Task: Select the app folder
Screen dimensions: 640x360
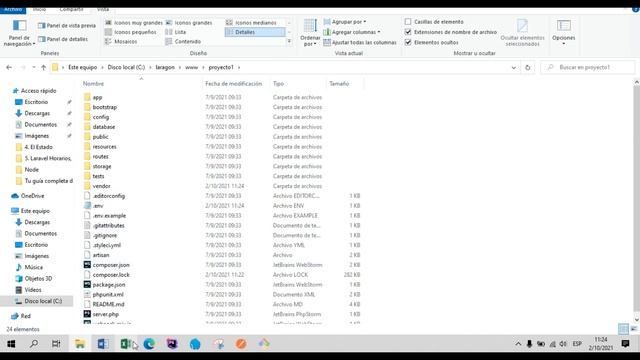Action: tap(97, 97)
